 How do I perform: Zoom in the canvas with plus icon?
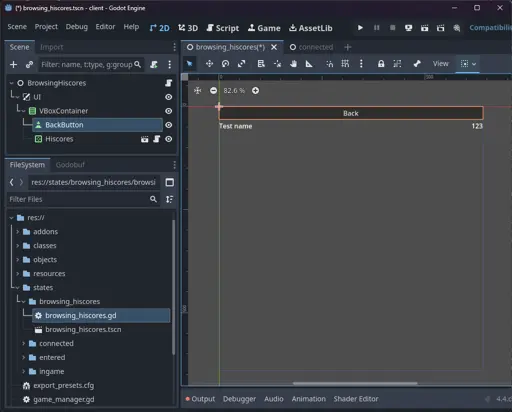pyautogui.click(x=255, y=90)
